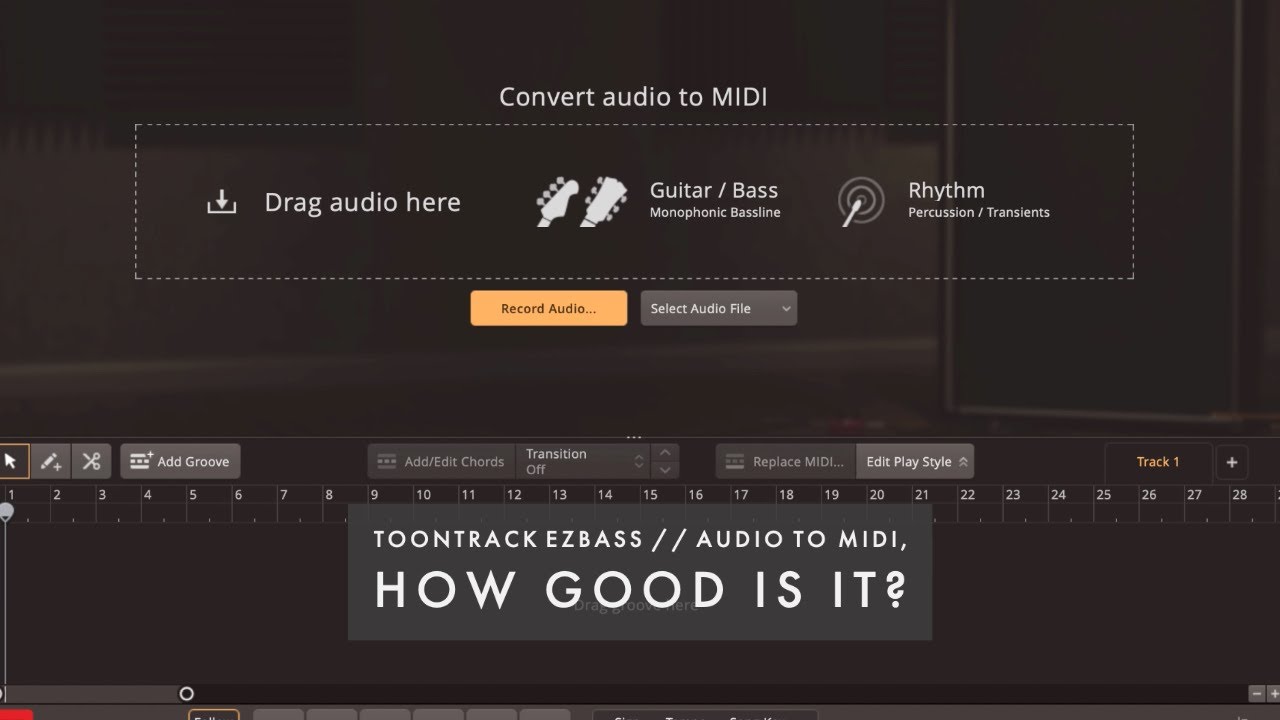Open Select Audio File dropdown

pyautogui.click(x=719, y=308)
